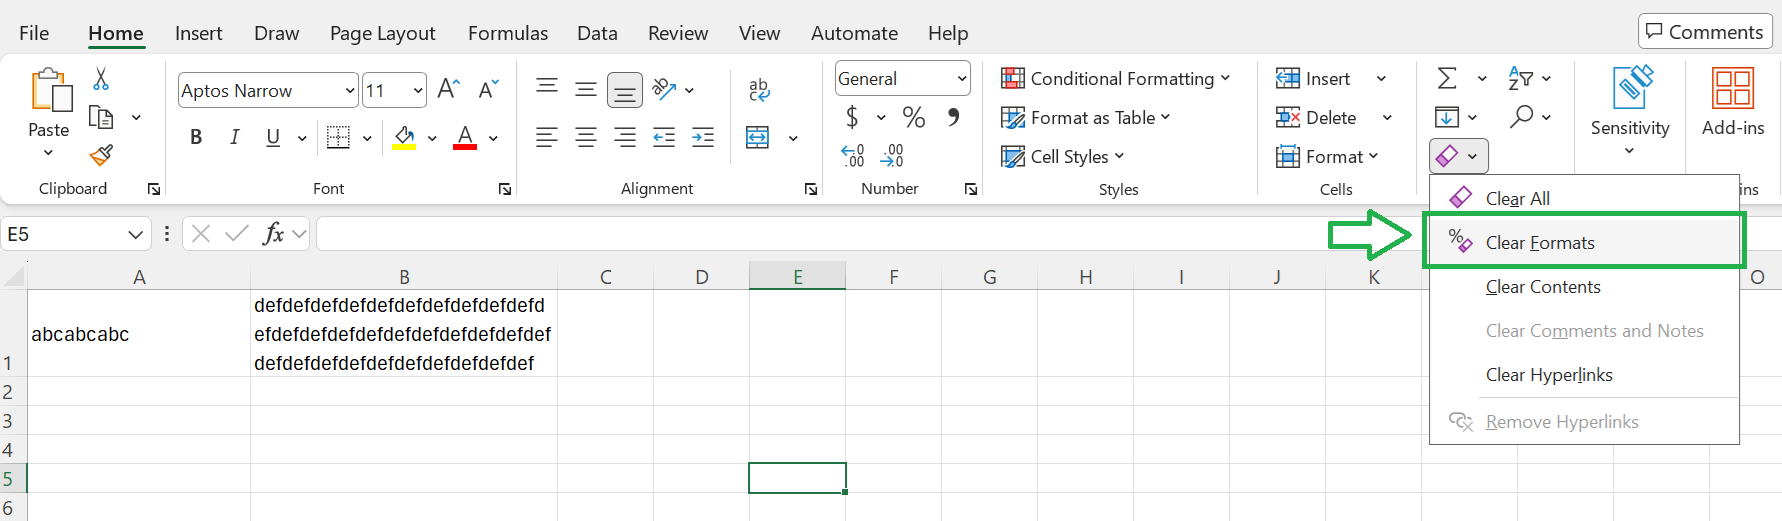Align text left horizontally
Viewport: 1782px width, 521px height.
coord(547,137)
